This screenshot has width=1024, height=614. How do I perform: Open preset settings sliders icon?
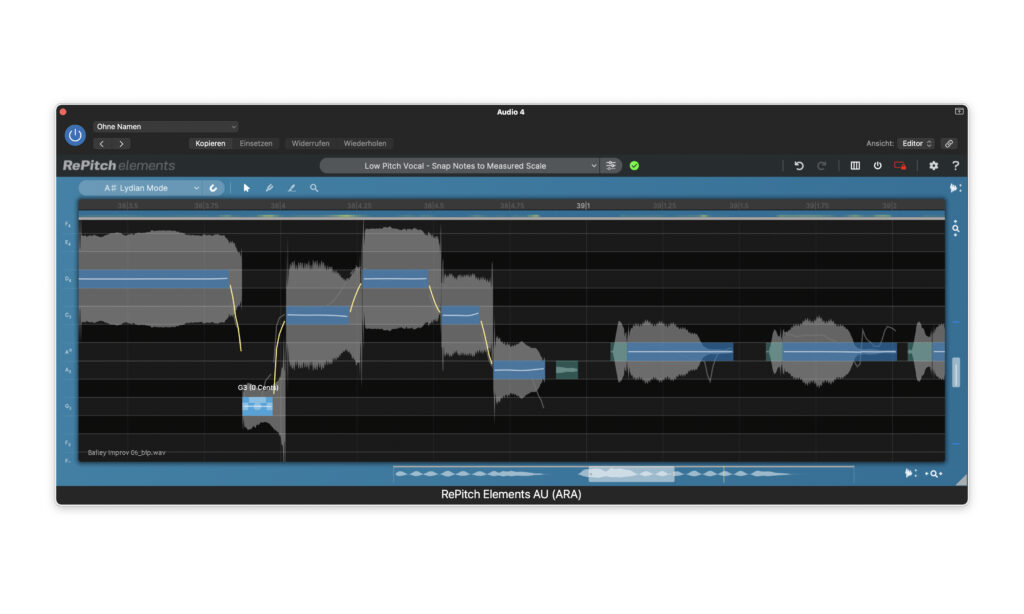pos(611,166)
